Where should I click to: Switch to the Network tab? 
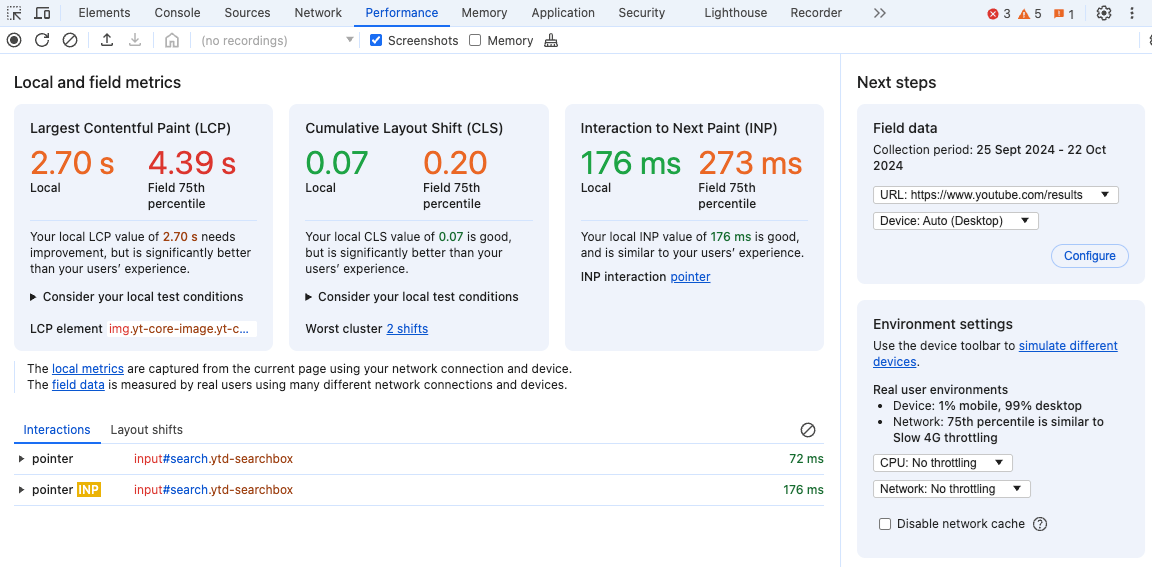point(318,13)
